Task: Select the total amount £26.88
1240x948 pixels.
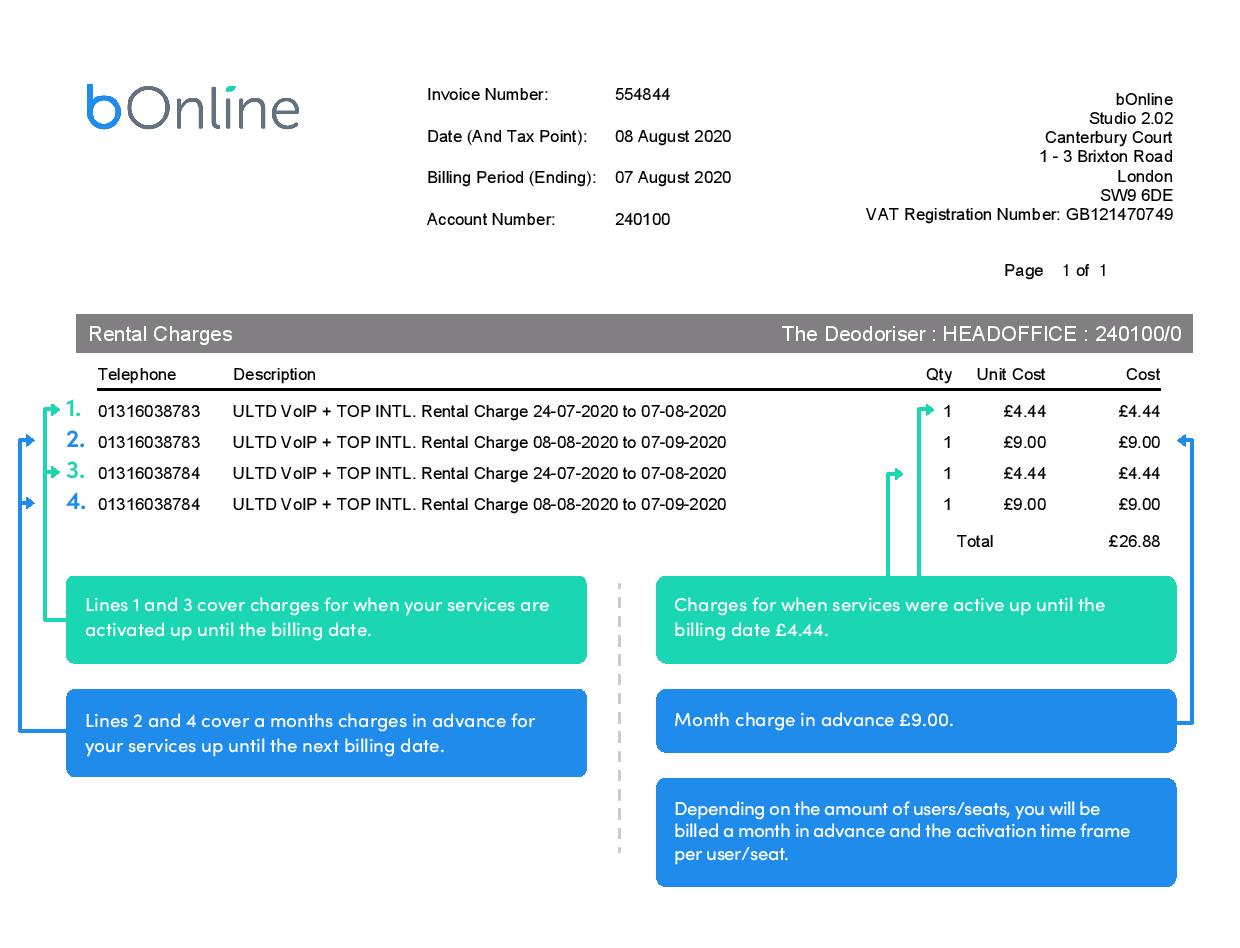Action: click(1135, 542)
